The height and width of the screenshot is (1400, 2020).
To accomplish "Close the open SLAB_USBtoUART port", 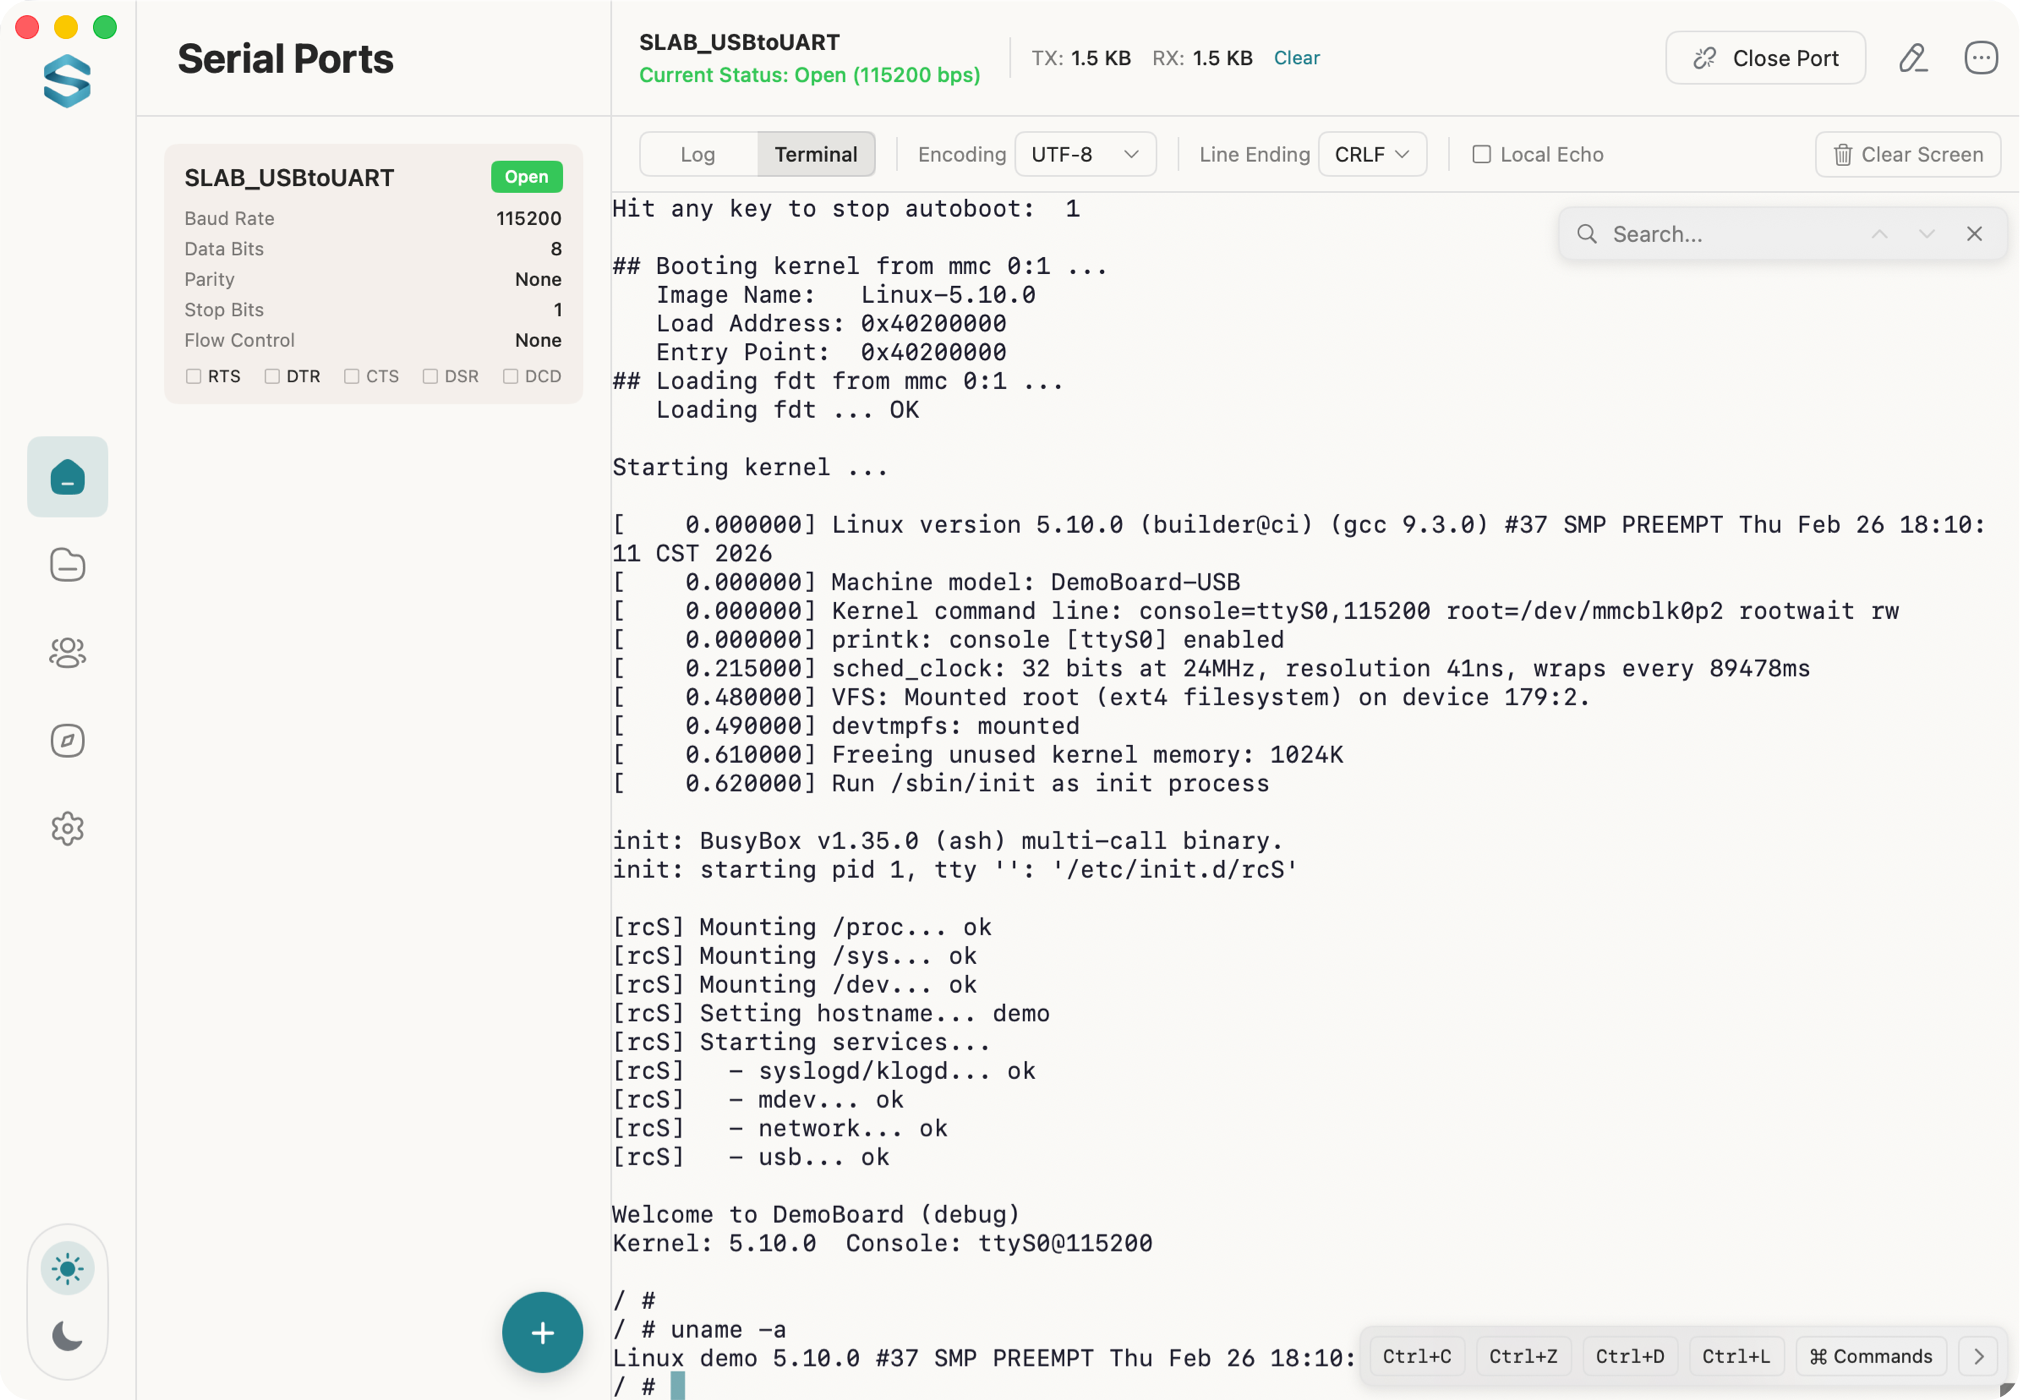I will 1765,58.
